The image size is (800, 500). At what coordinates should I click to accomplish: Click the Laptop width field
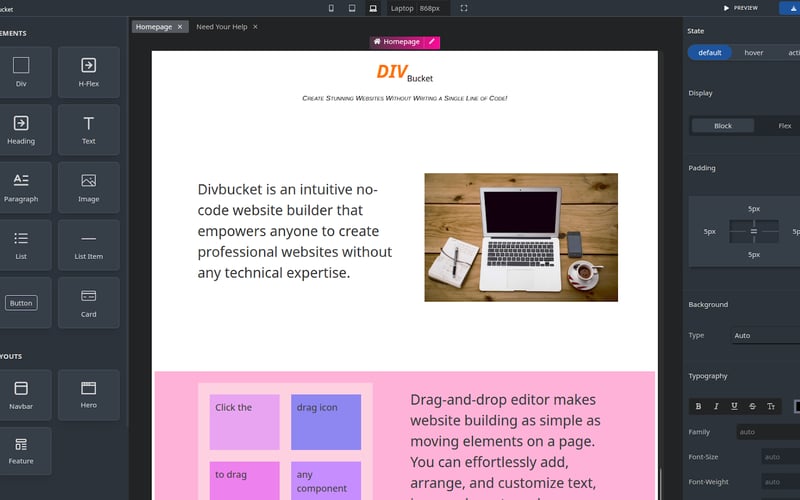coord(431,8)
